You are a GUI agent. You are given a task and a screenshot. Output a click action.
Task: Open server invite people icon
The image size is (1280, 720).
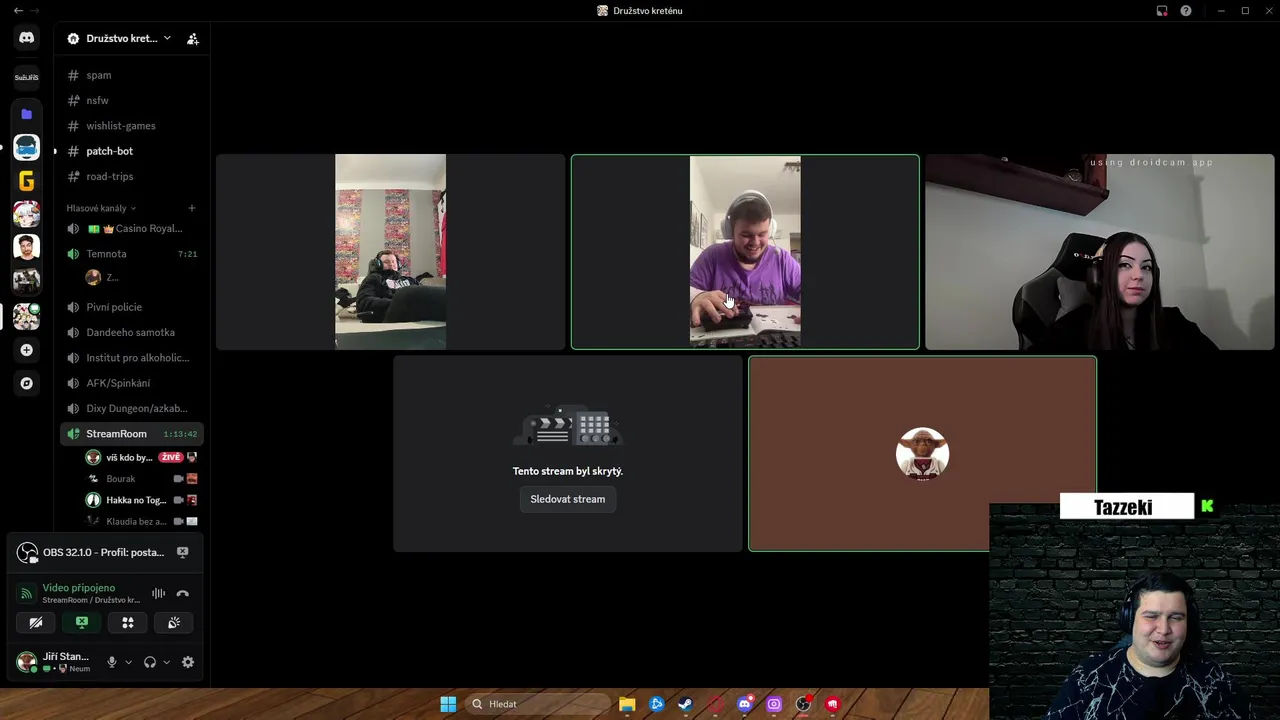click(x=193, y=39)
